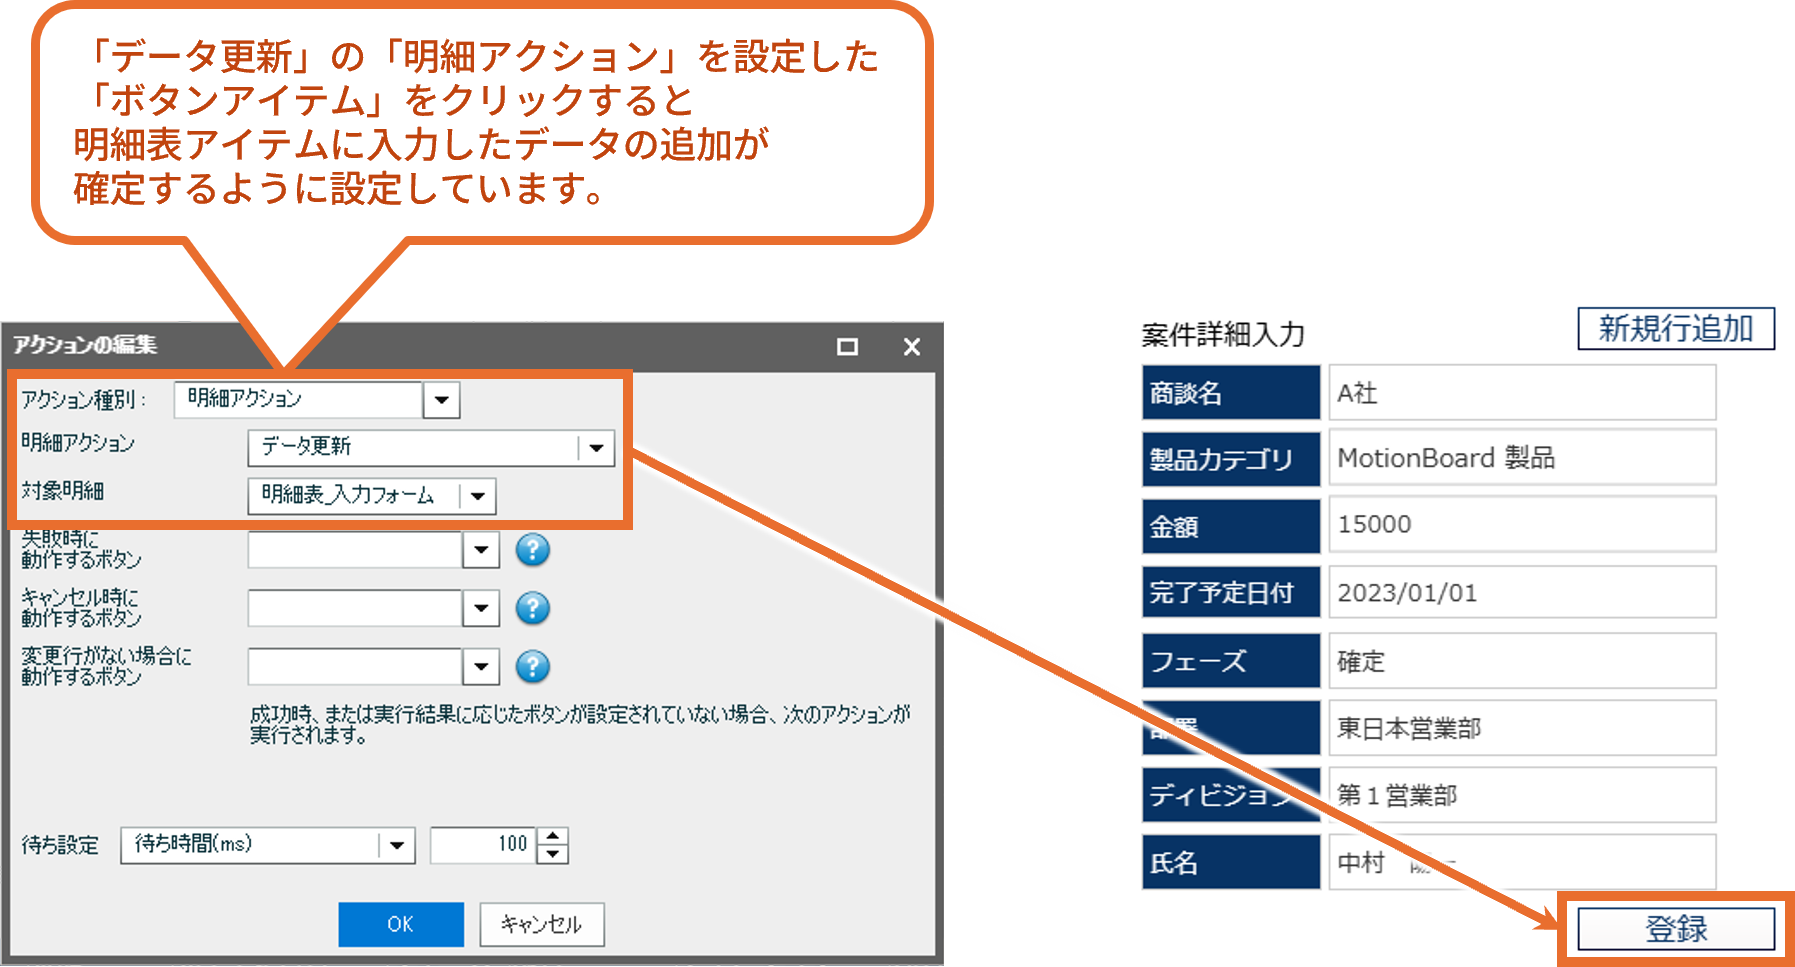
Task: Decrease wait time with down arrow
Action: (x=553, y=855)
